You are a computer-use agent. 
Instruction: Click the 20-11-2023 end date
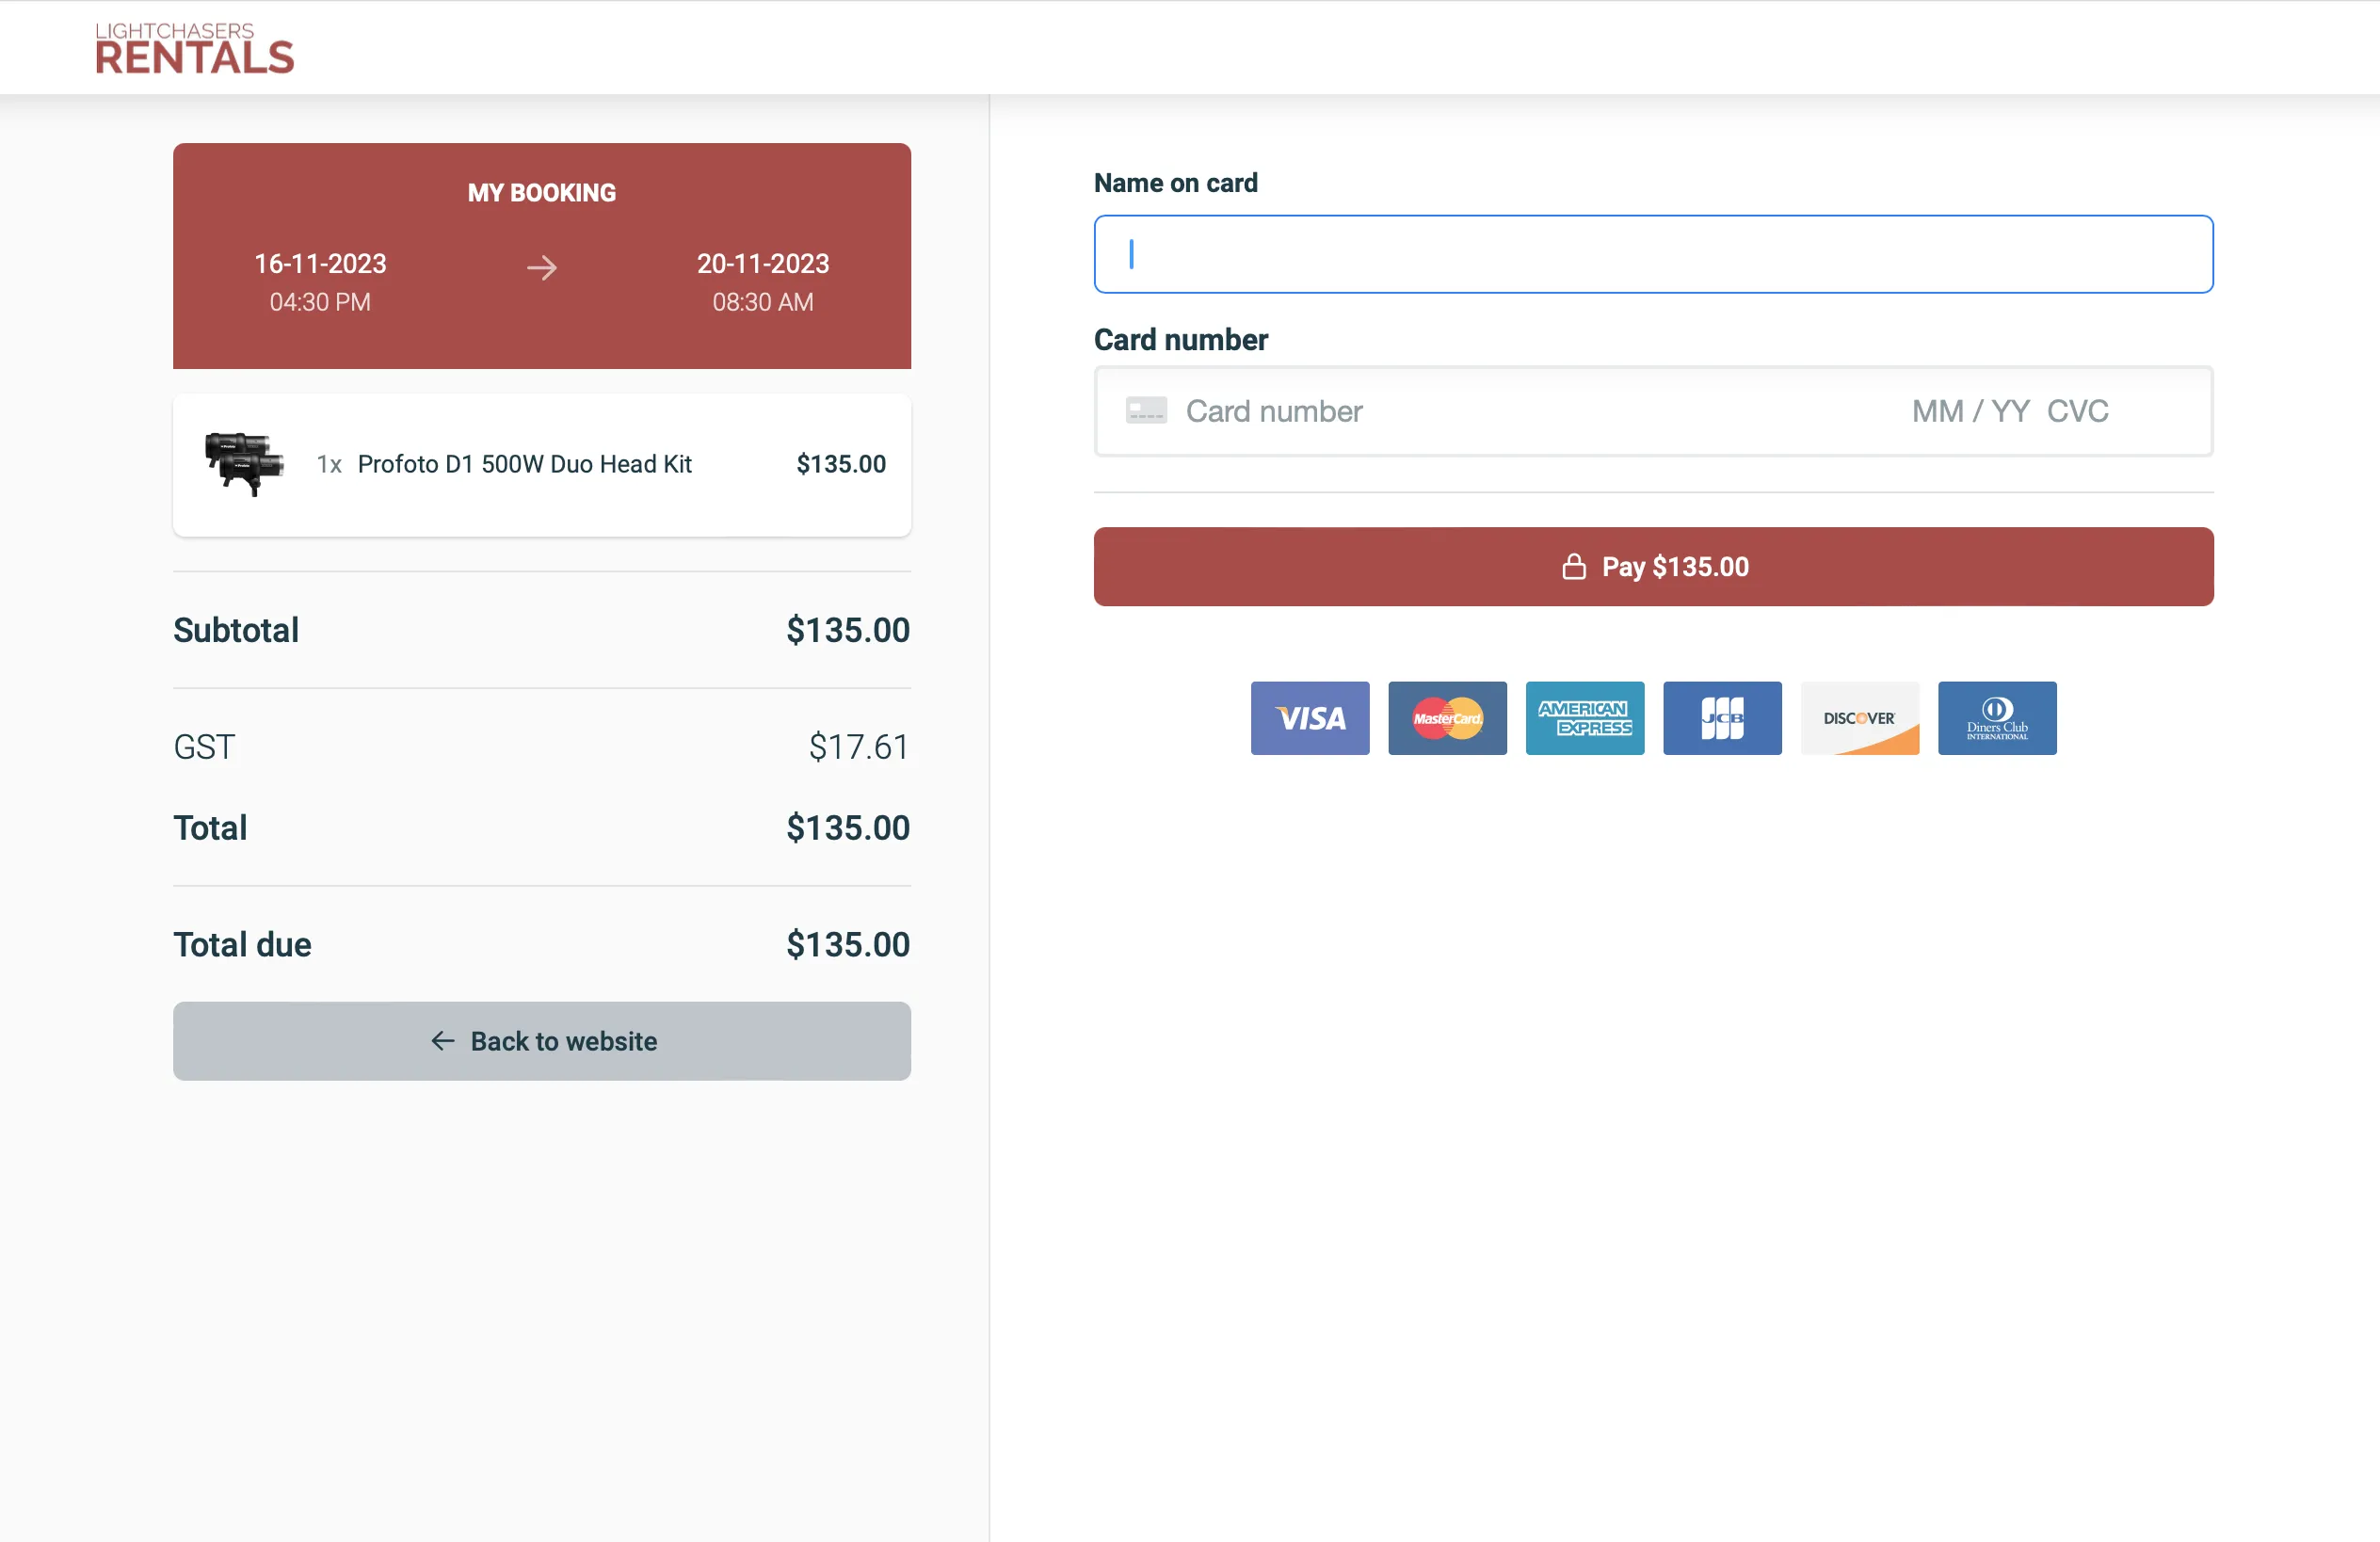click(x=763, y=263)
